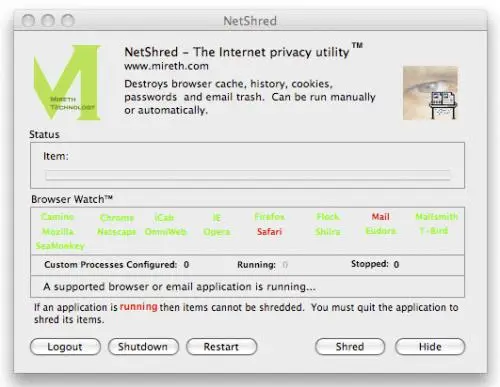Click the Status item progress bar
The image size is (500, 387).
click(248, 175)
